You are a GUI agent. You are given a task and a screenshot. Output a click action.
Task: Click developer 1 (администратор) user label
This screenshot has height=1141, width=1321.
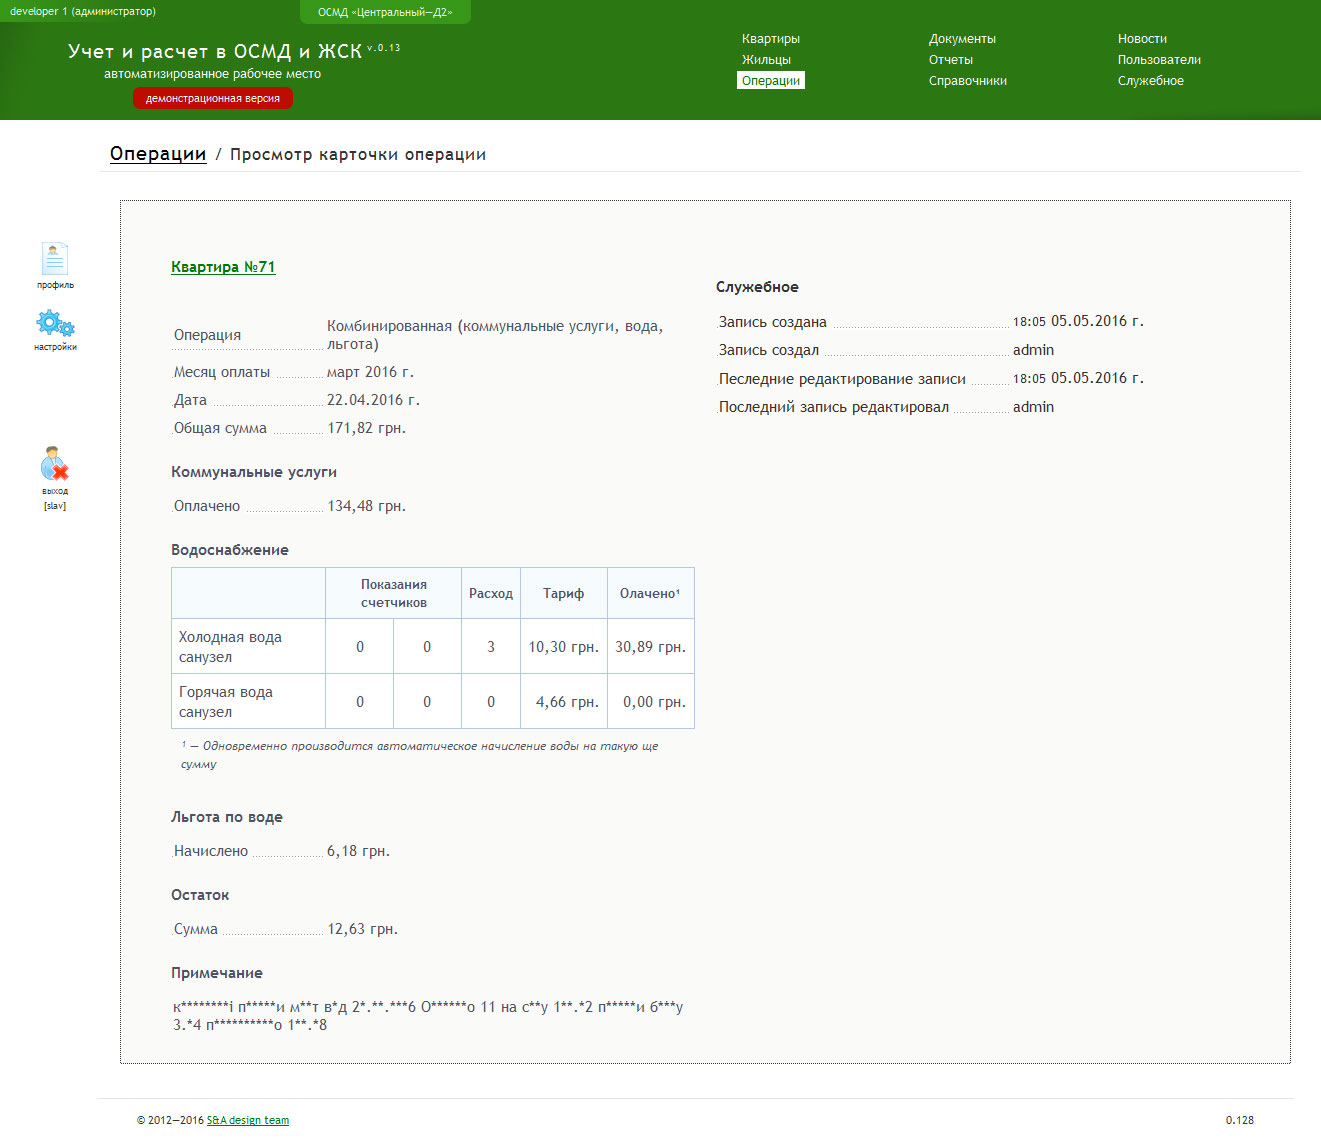(x=83, y=11)
